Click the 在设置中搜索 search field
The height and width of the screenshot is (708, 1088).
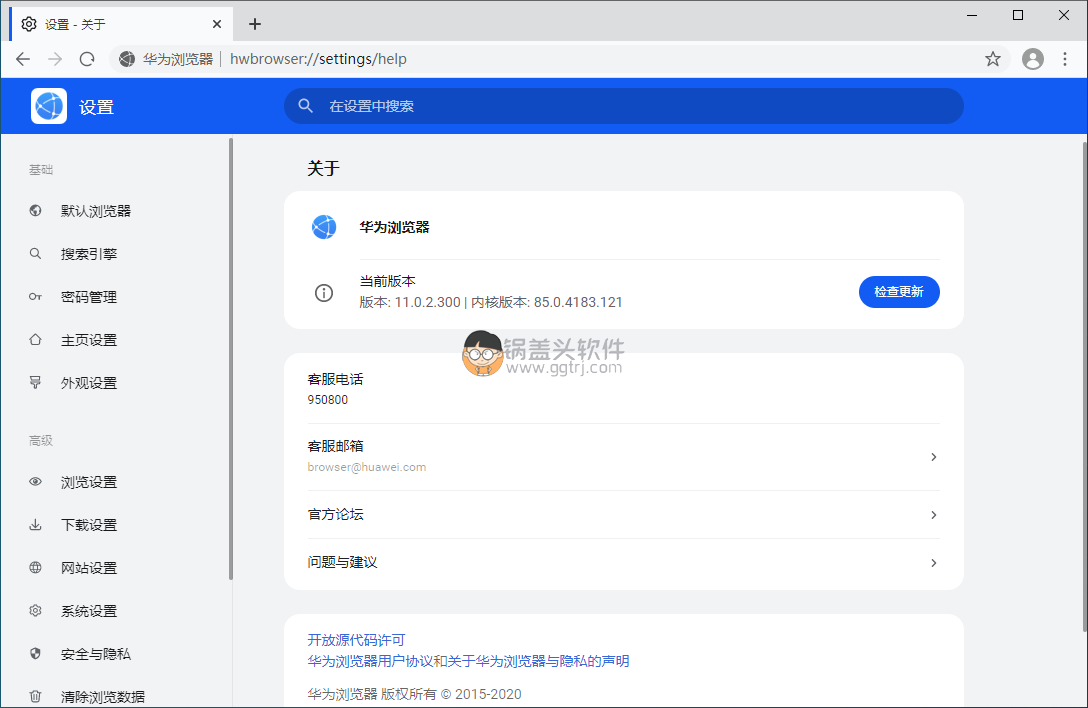click(x=624, y=106)
